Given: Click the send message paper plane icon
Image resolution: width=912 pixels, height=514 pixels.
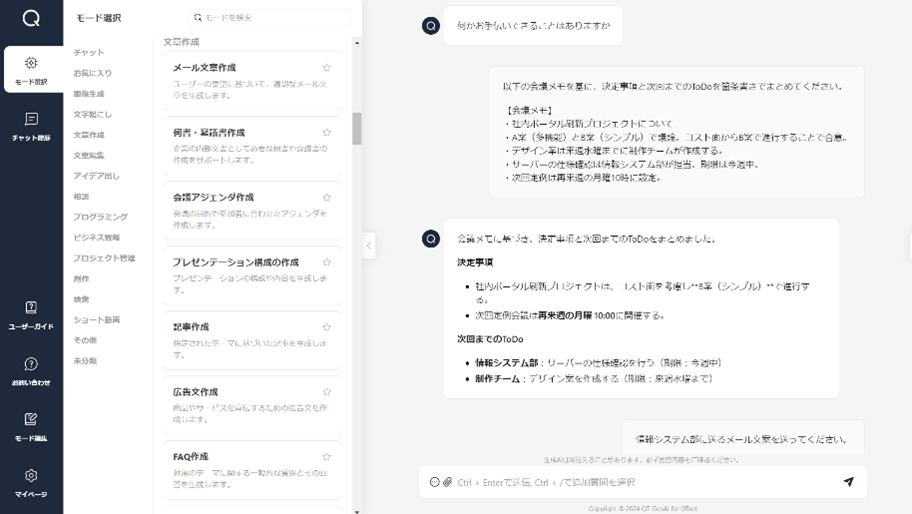Looking at the screenshot, I should (x=848, y=482).
